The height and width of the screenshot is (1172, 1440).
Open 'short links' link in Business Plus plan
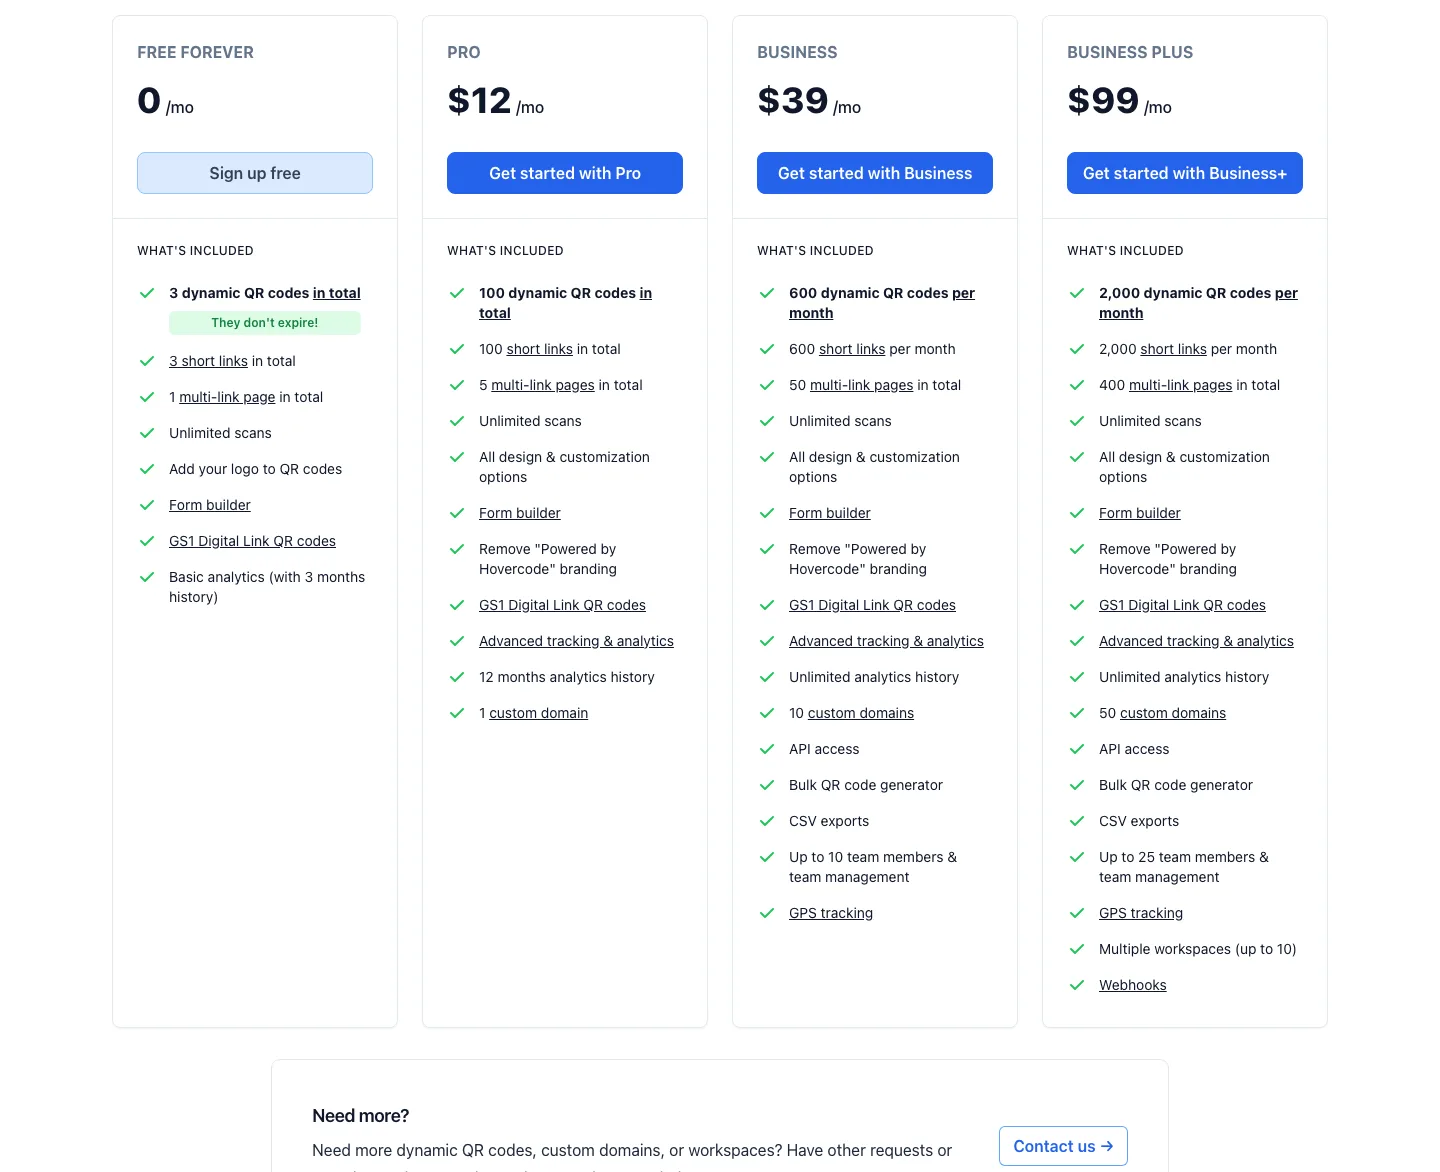(1173, 349)
